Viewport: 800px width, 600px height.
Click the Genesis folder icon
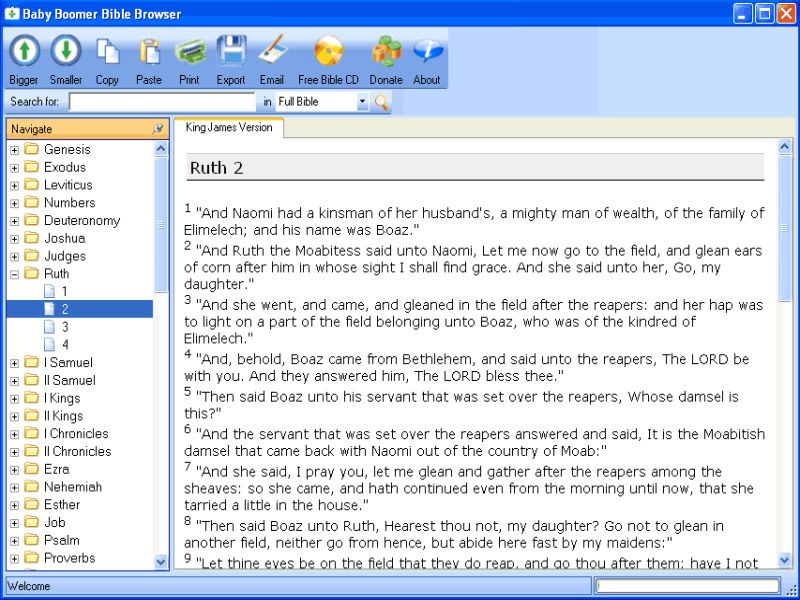pyautogui.click(x=32, y=149)
